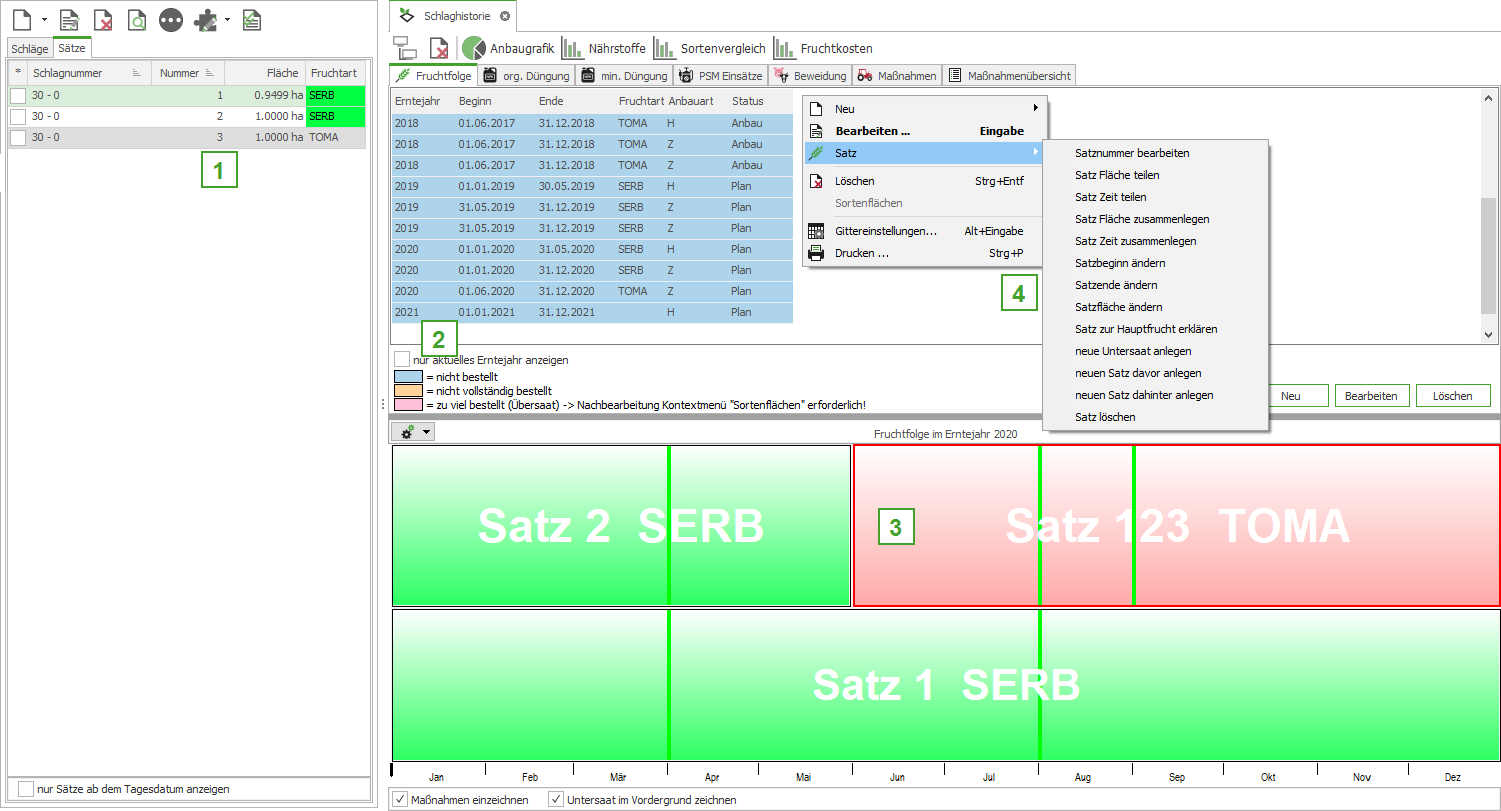Select 'Satz Fläche teilen' from submenu

(x=1117, y=175)
